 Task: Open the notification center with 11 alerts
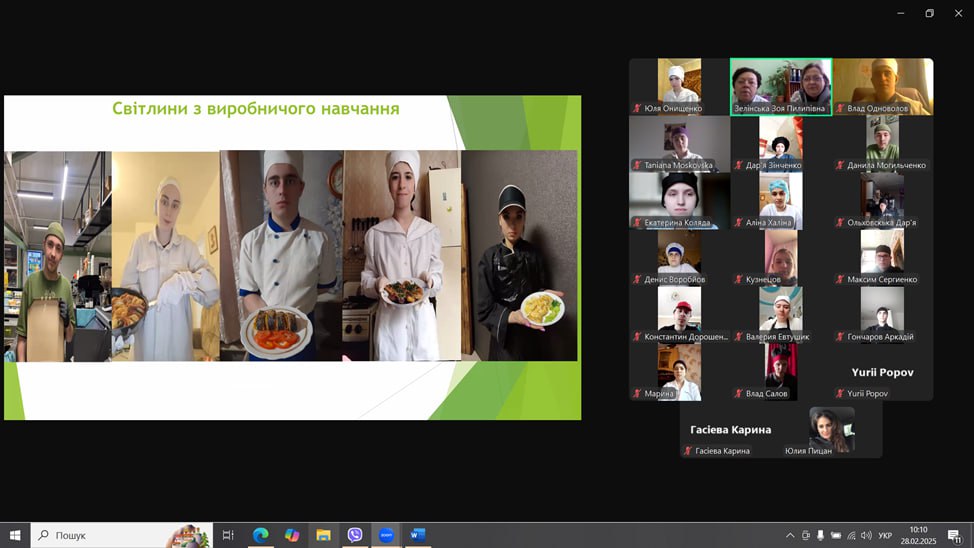[x=954, y=535]
